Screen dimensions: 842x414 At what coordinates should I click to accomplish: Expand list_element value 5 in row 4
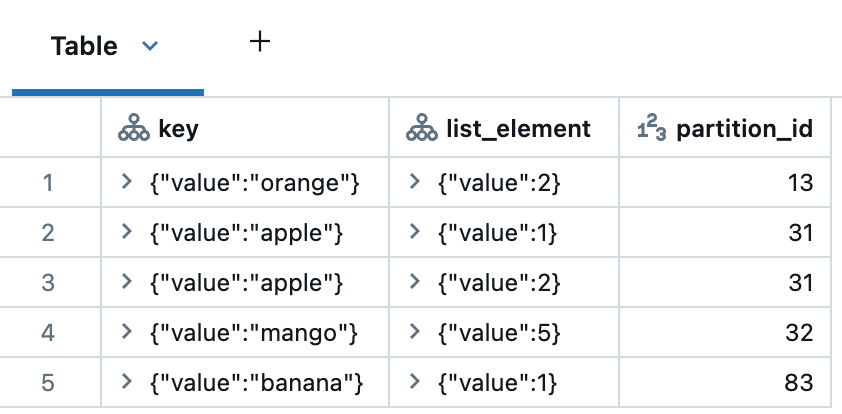click(x=414, y=332)
